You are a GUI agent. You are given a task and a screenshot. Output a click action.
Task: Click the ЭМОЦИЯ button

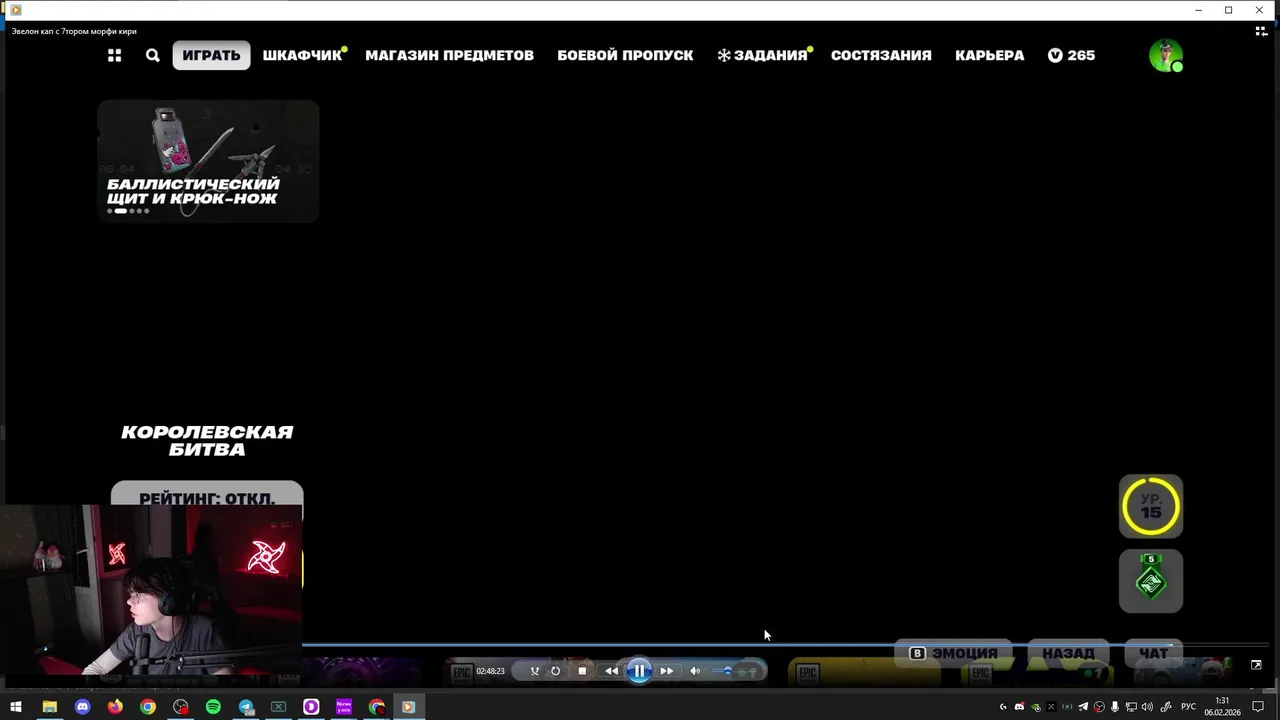[953, 653]
